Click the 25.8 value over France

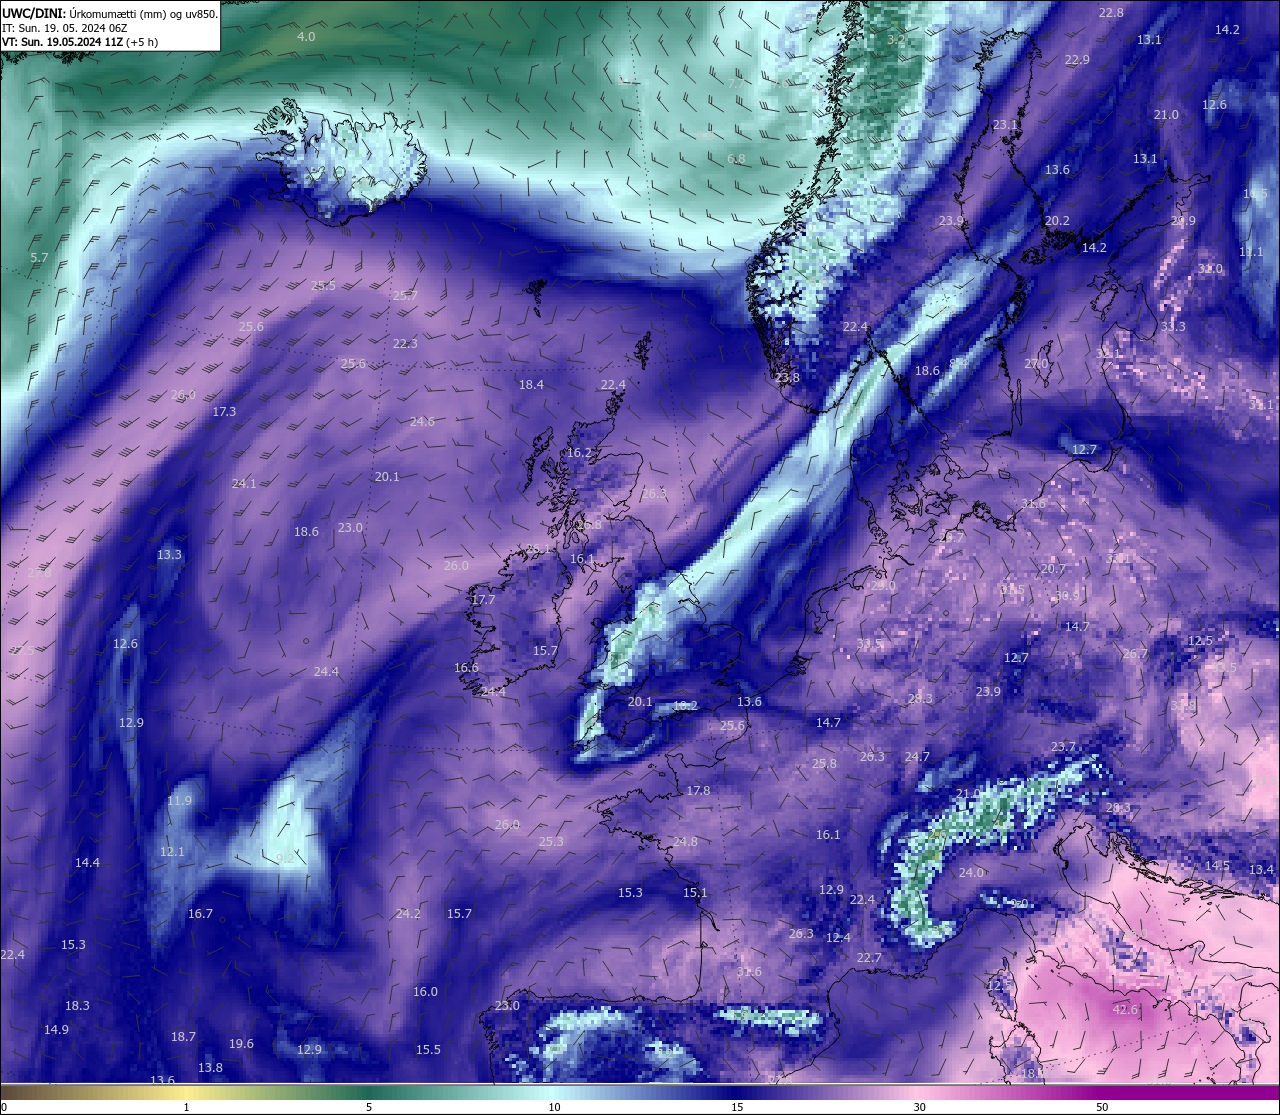(824, 763)
